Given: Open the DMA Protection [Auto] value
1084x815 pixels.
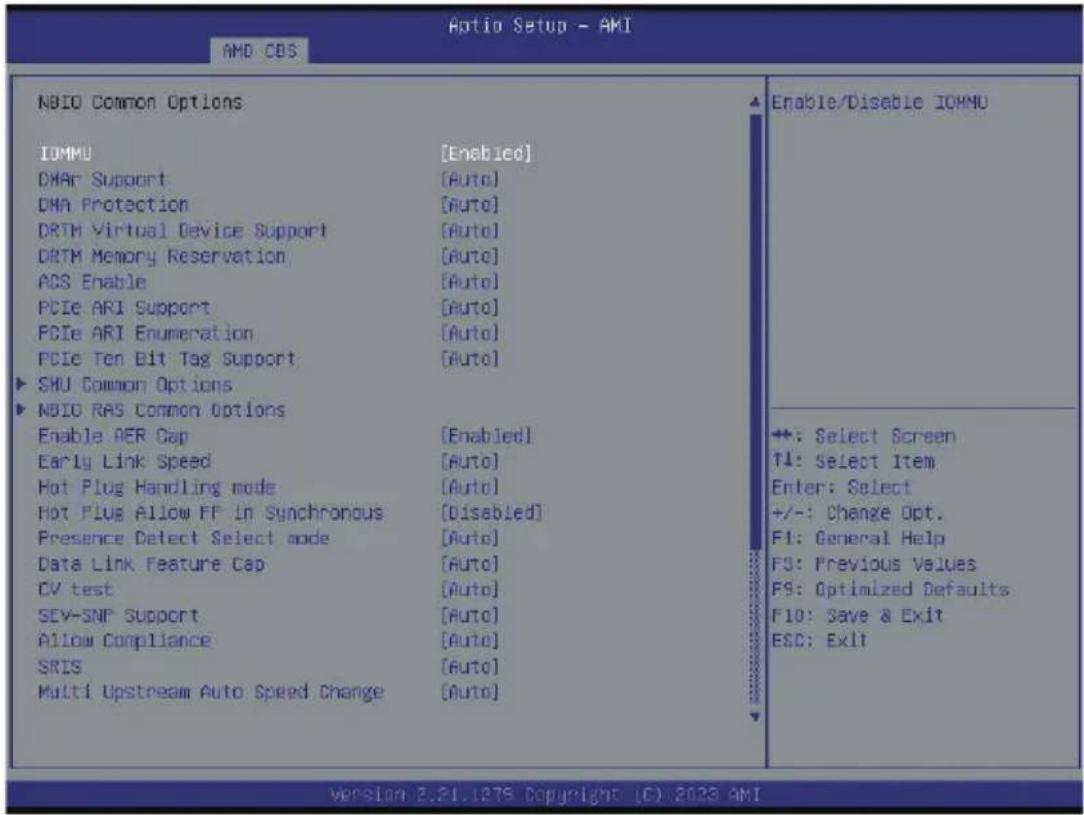Looking at the screenshot, I should point(469,205).
